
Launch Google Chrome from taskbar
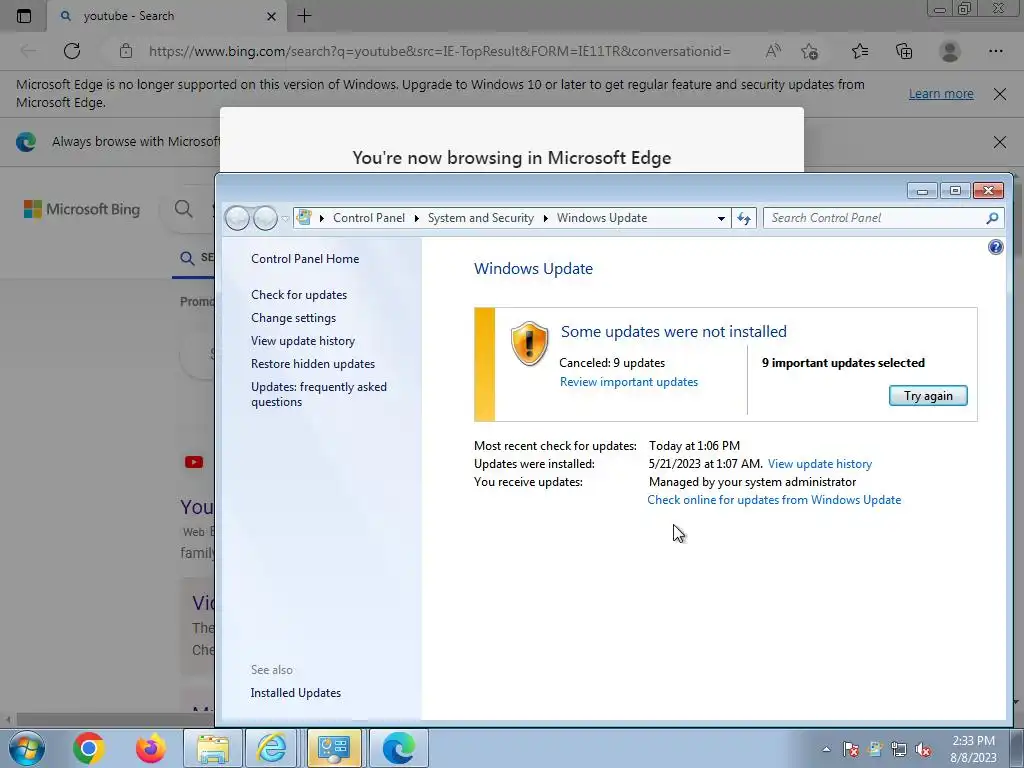click(89, 748)
